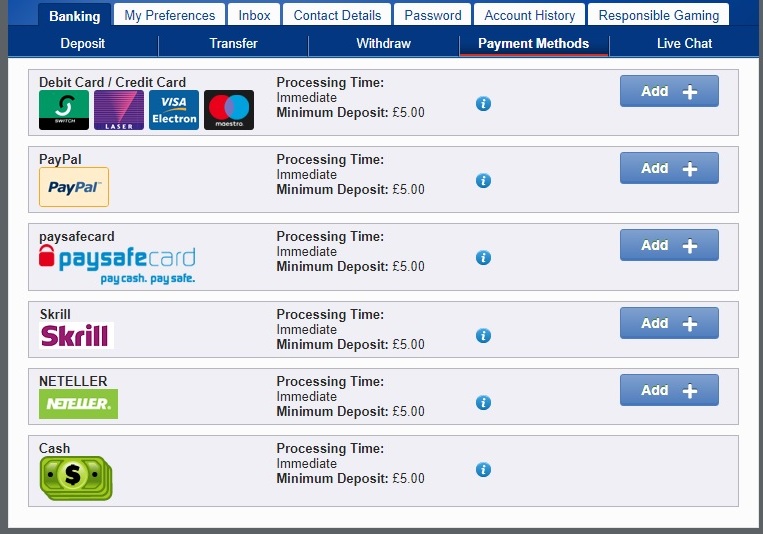
Task: Click the Switch card logo
Action: click(x=64, y=110)
